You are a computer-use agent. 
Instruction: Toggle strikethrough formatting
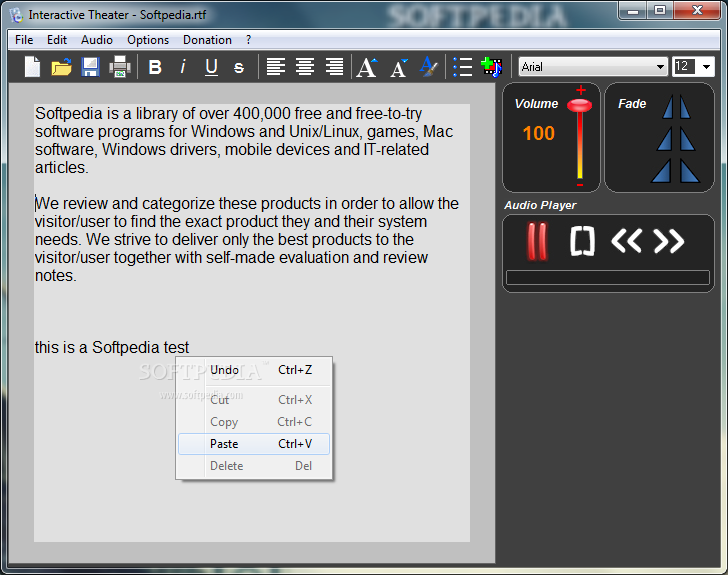pyautogui.click(x=239, y=68)
